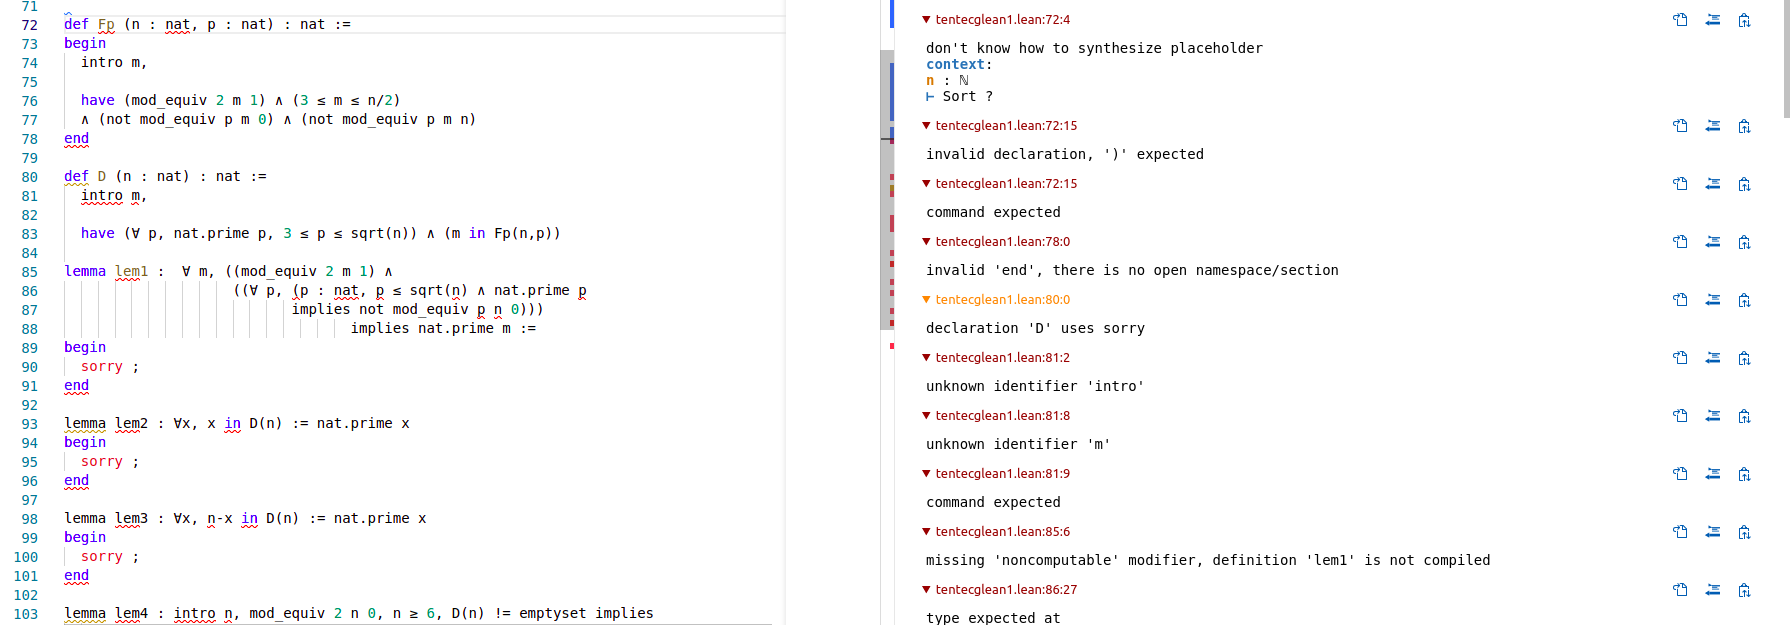
Task: Click the infoview vertical scrollbar thumb
Action: (1786, 58)
